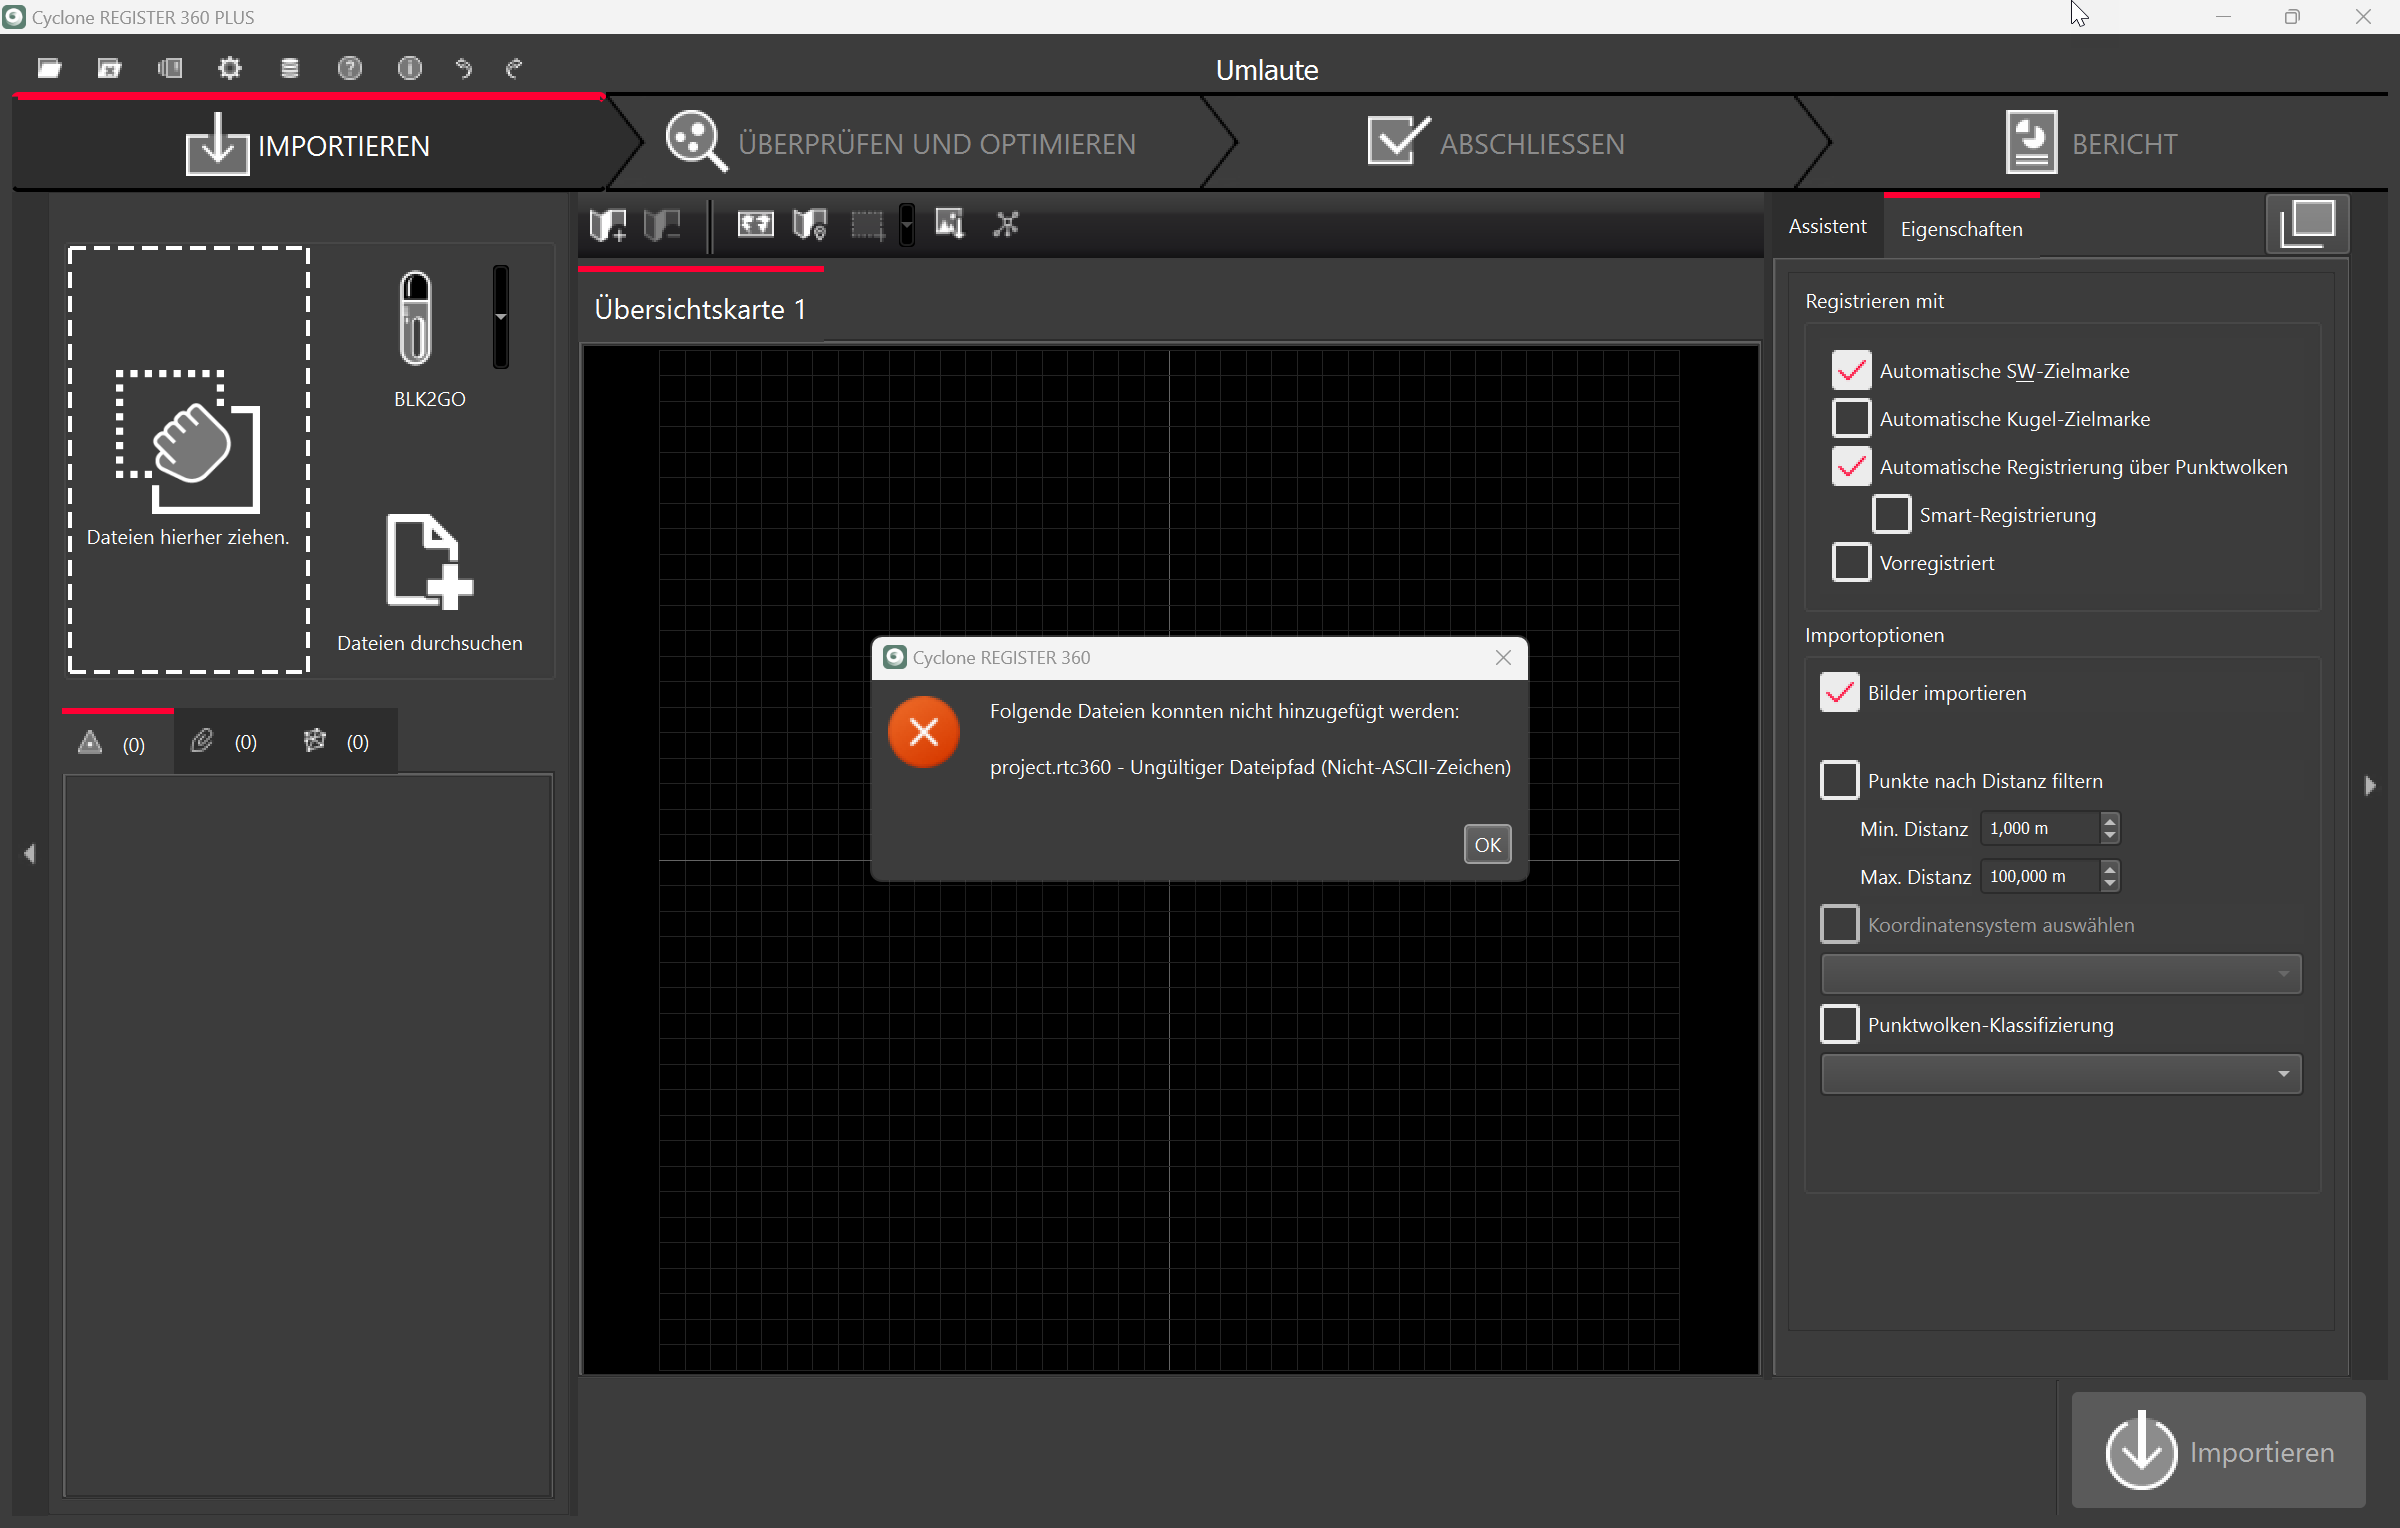Toggle Automatische Registrierung über Punktwolken
2400x1528 pixels.
(x=1851, y=466)
